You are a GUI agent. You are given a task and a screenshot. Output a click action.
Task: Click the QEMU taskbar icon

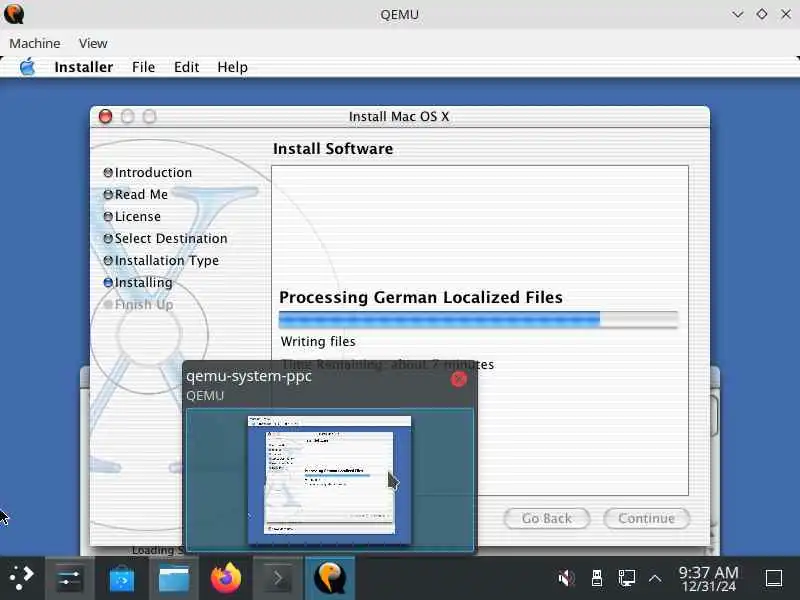pos(330,578)
